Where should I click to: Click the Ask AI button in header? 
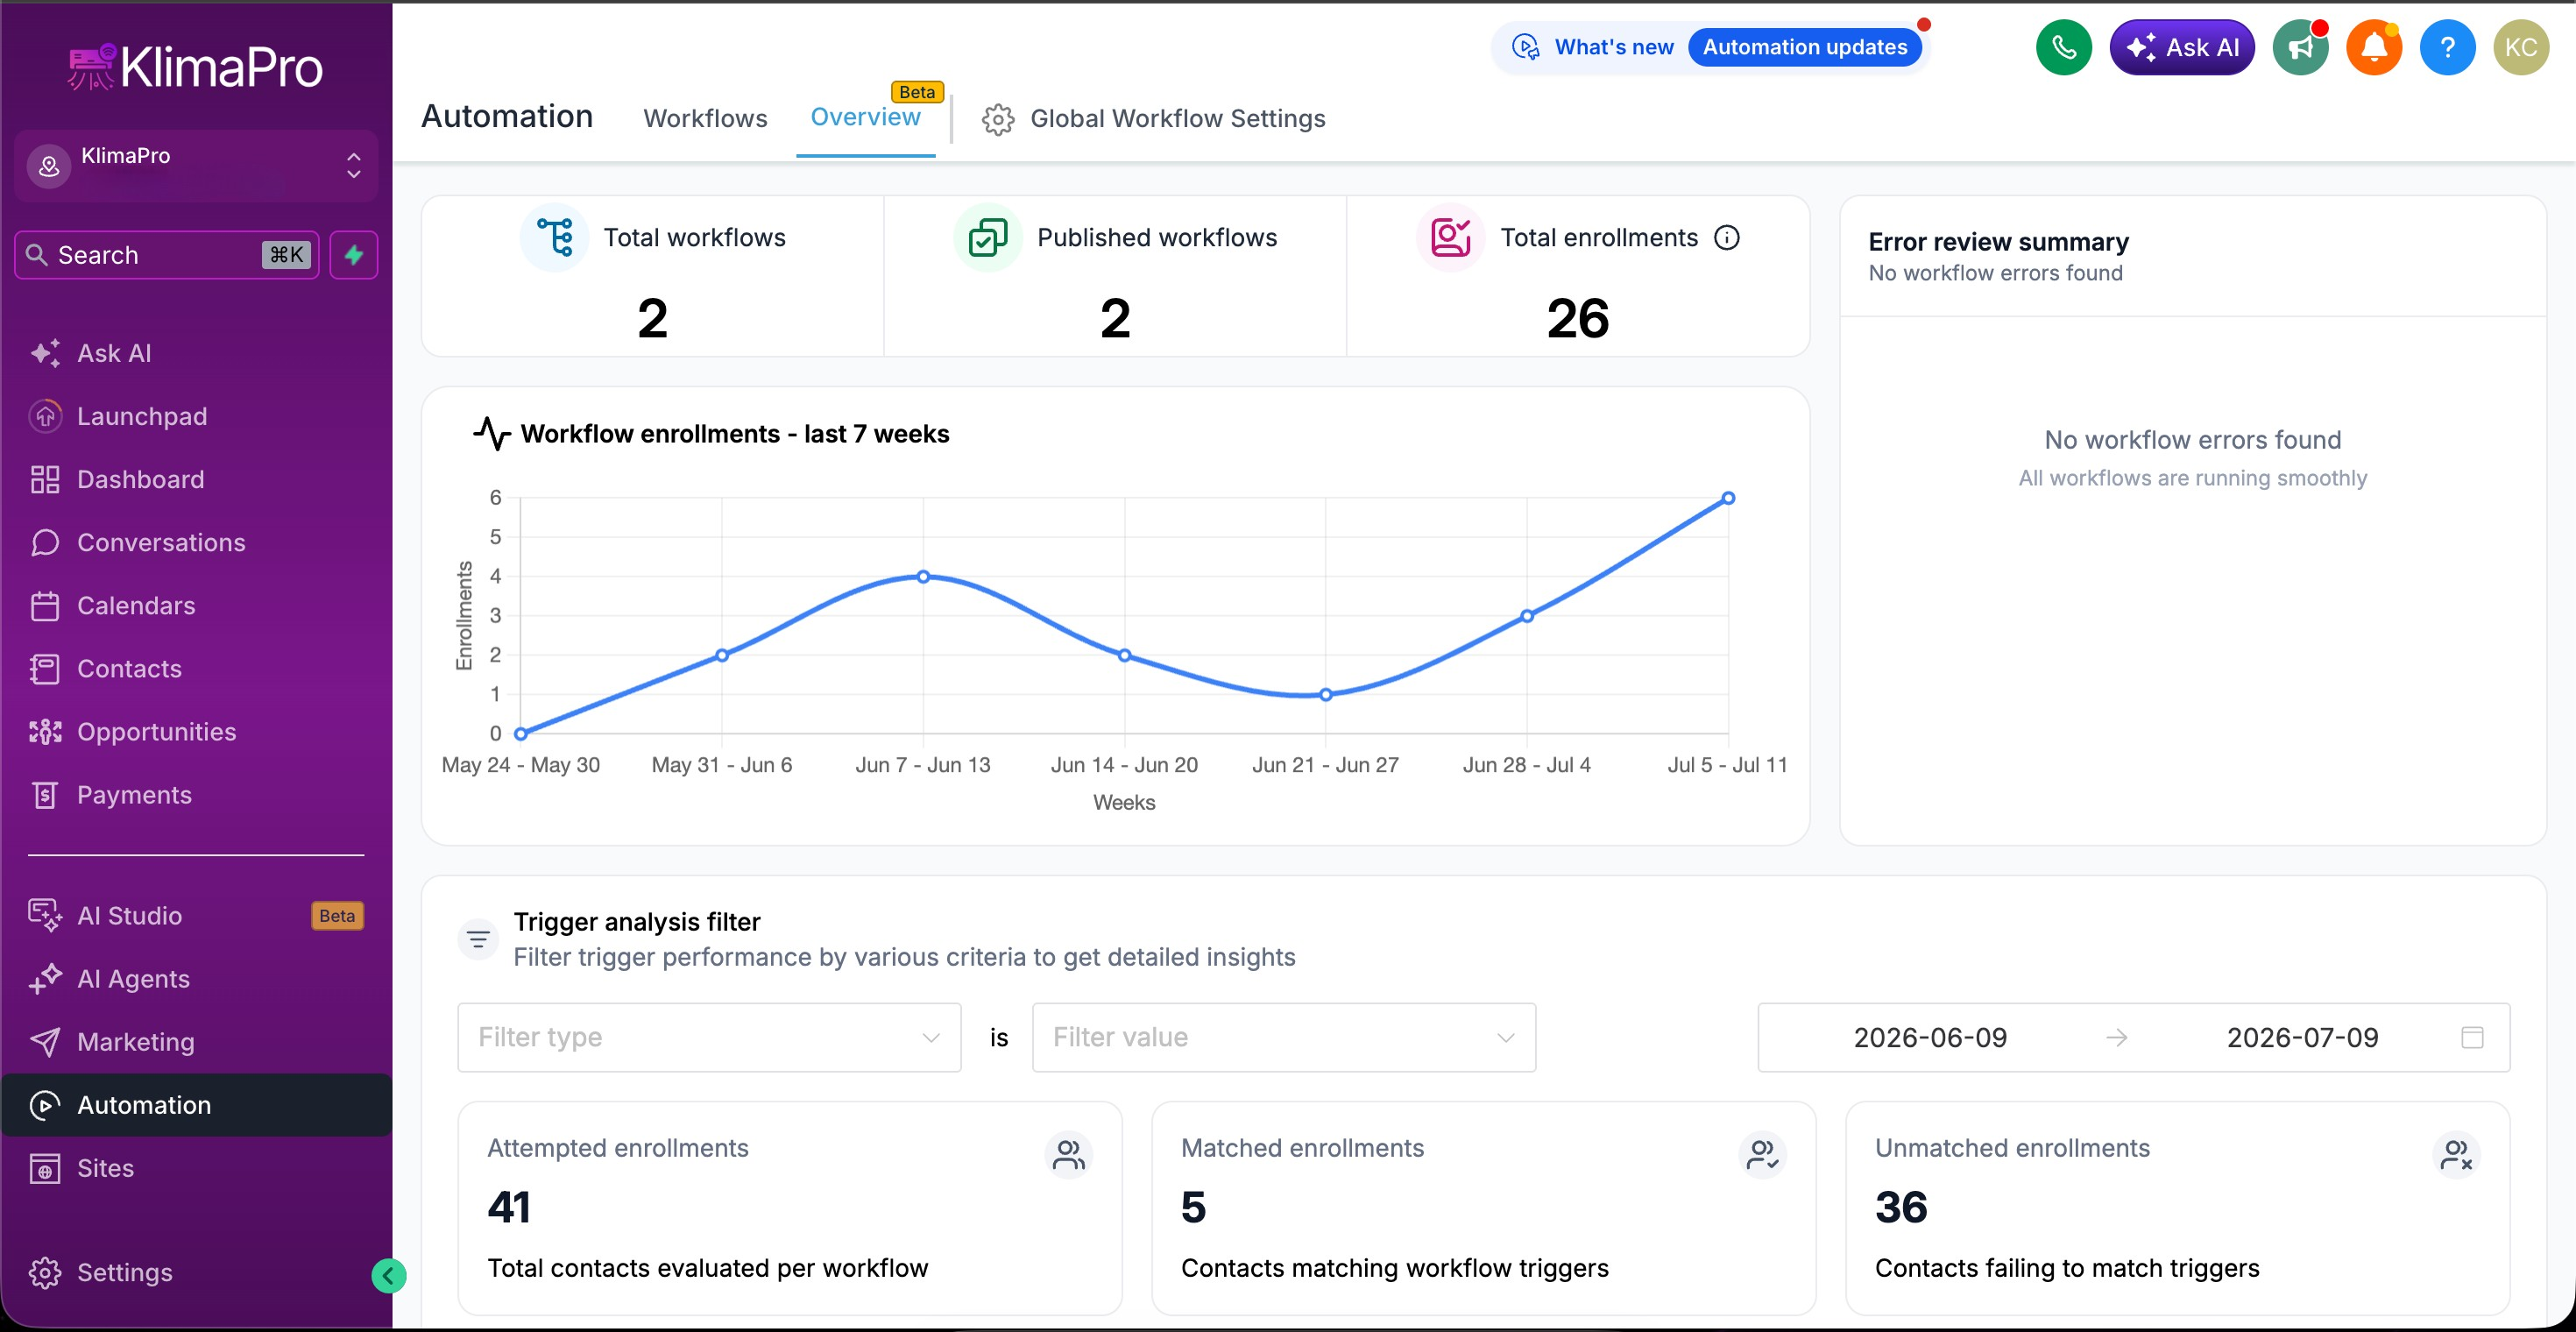click(x=2182, y=47)
